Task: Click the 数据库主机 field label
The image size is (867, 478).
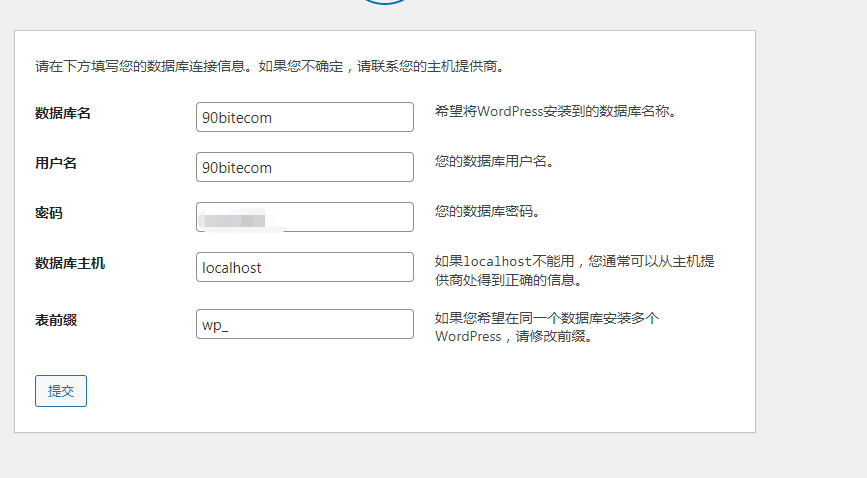Action: pyautogui.click(x=70, y=263)
